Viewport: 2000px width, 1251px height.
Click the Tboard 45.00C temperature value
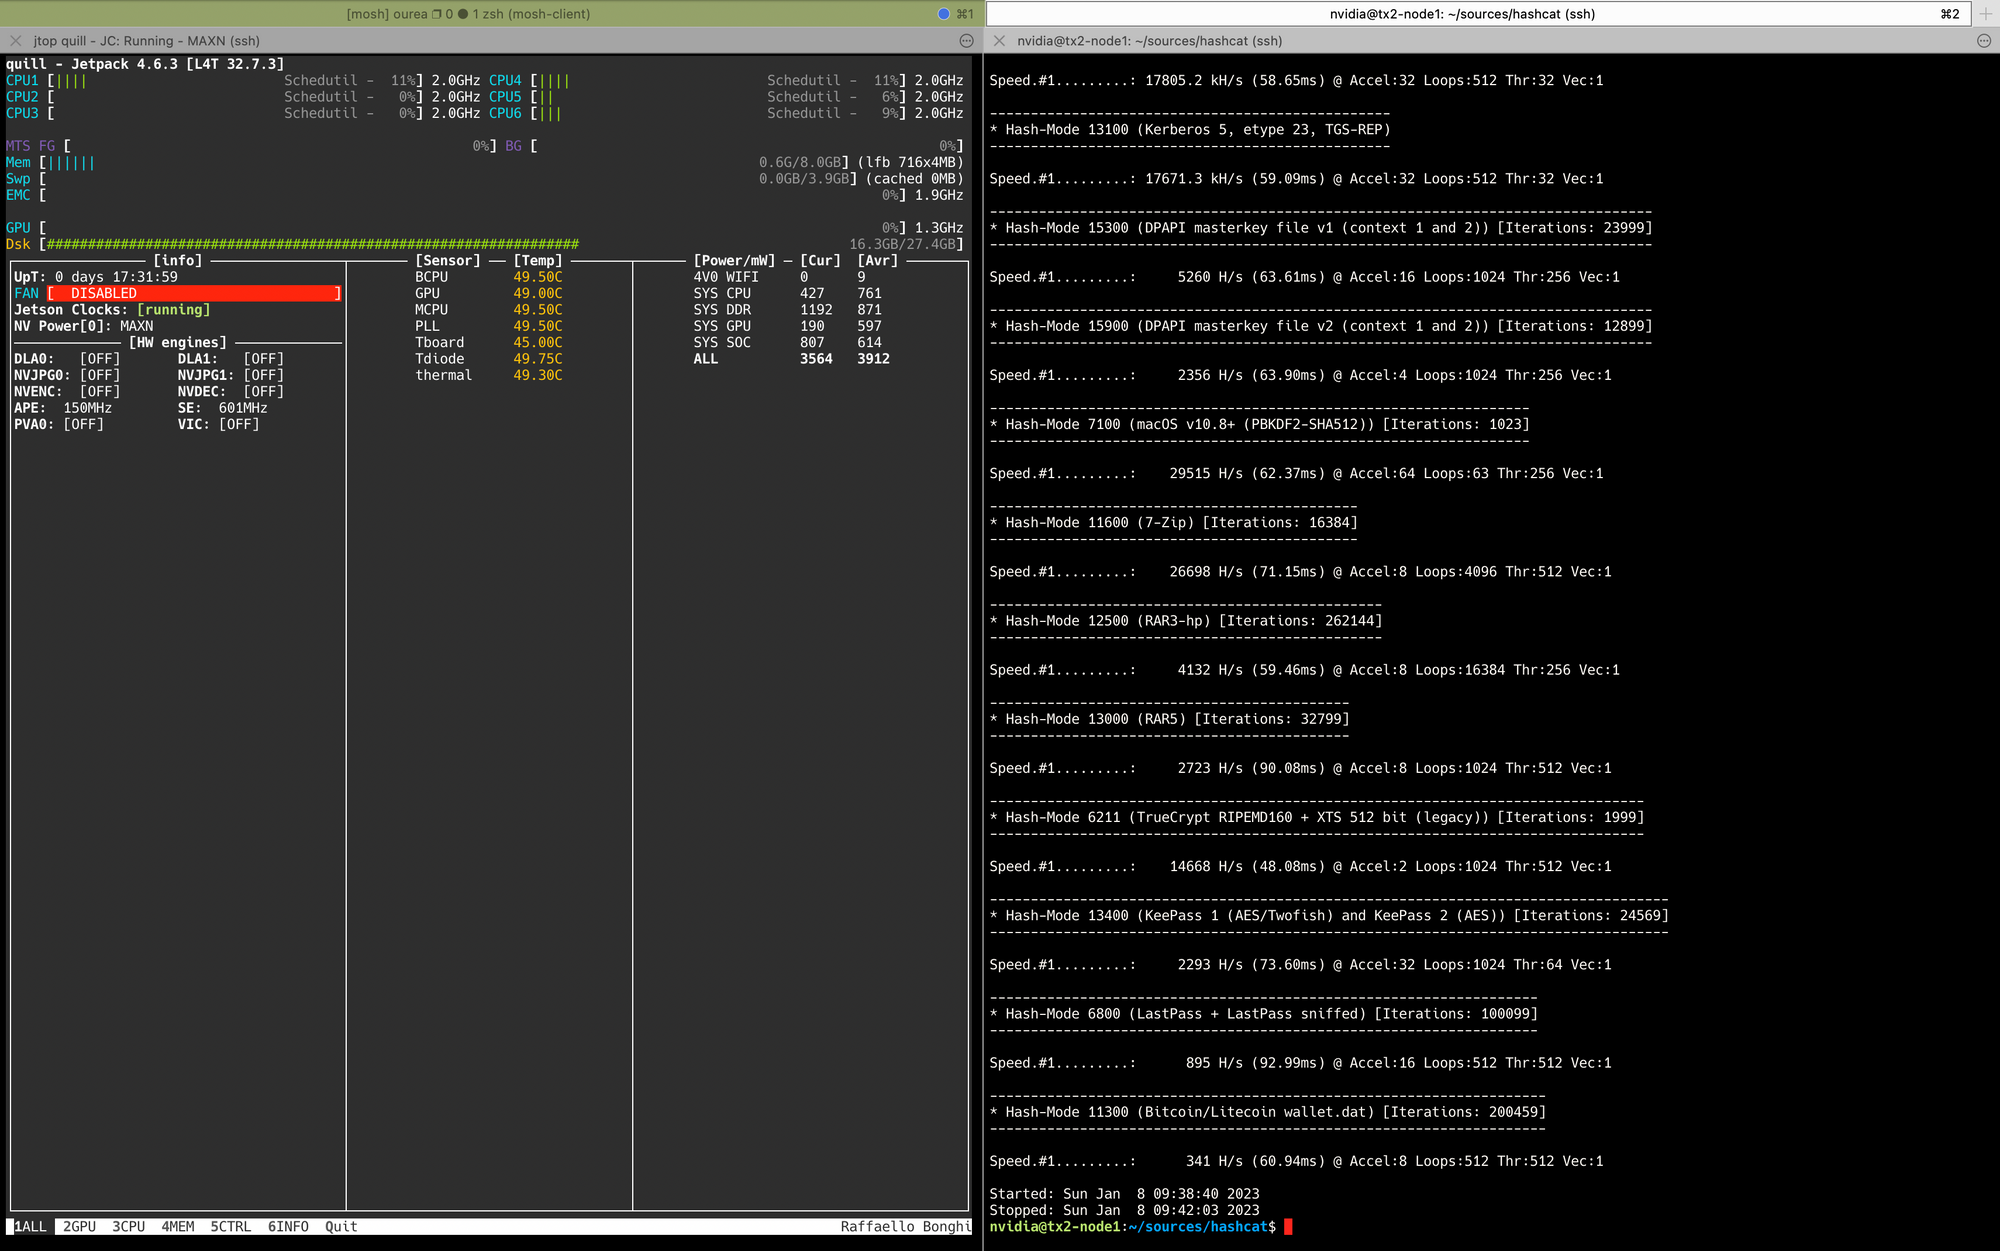click(x=538, y=342)
